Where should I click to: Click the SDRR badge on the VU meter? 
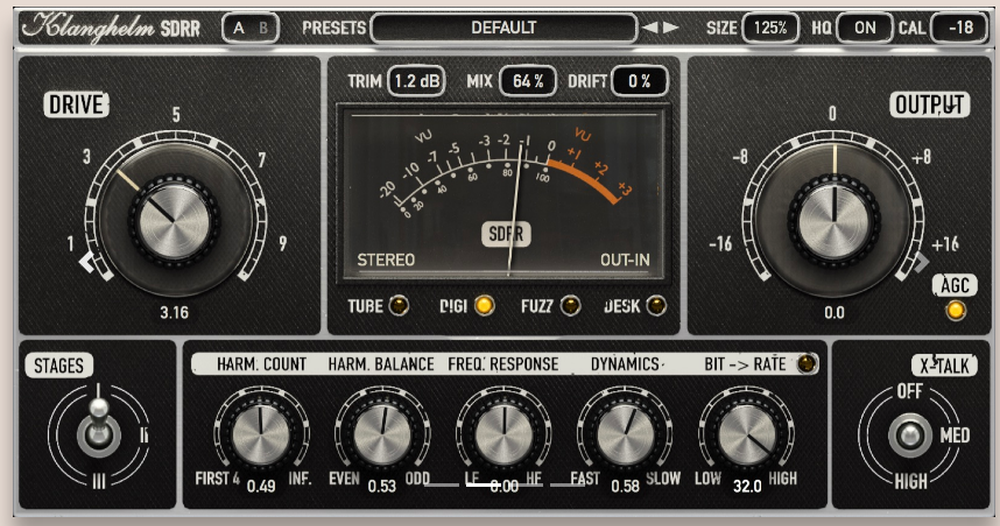point(506,234)
